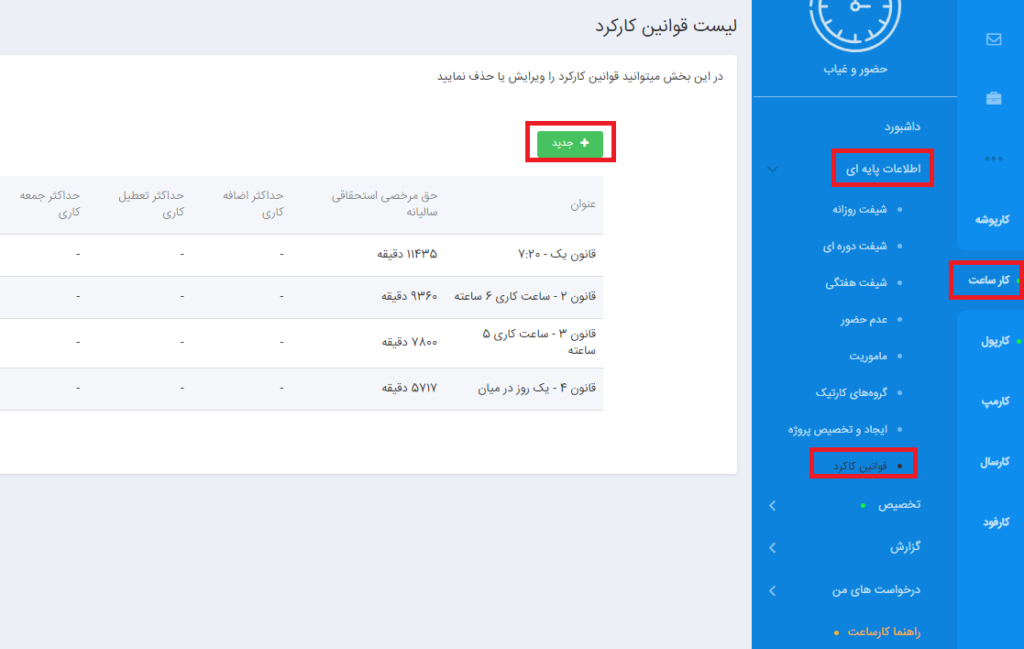Collapse the اطلاعات پایه ای section chevron
Viewport: 1024px width, 649px height.
(x=772, y=169)
